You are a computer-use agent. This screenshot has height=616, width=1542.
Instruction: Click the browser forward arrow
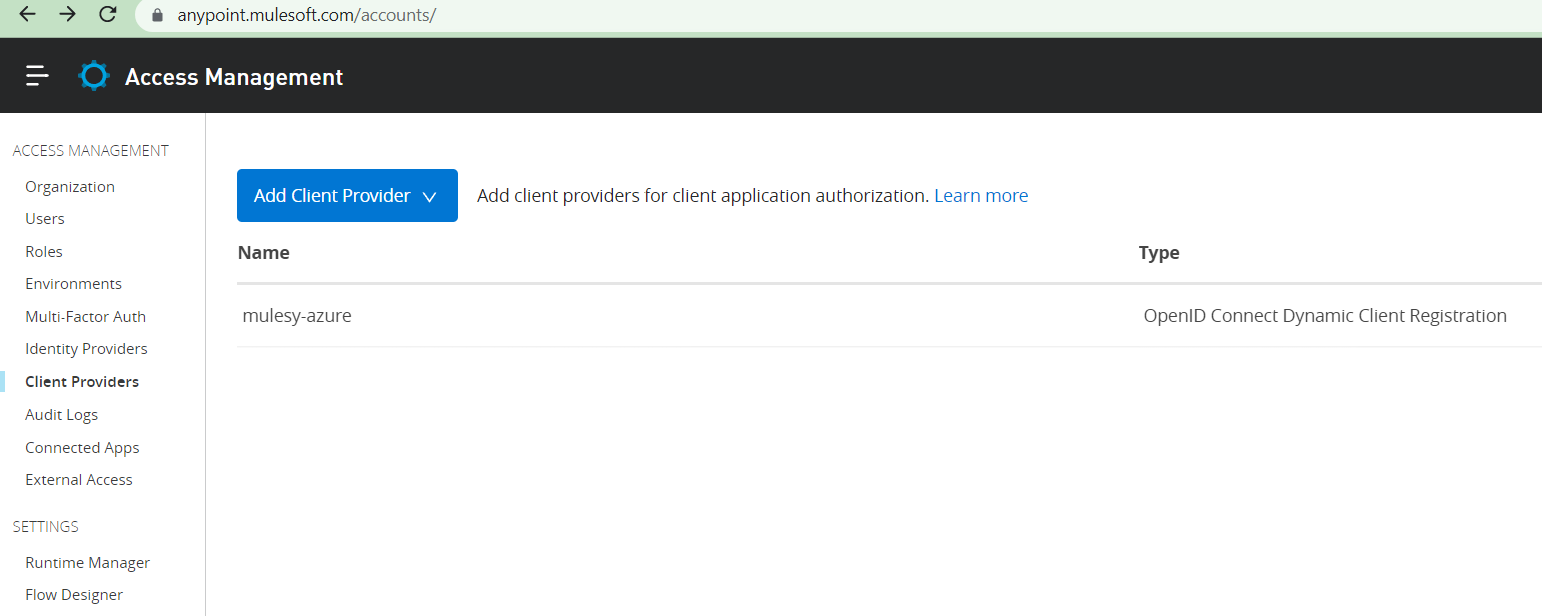67,14
